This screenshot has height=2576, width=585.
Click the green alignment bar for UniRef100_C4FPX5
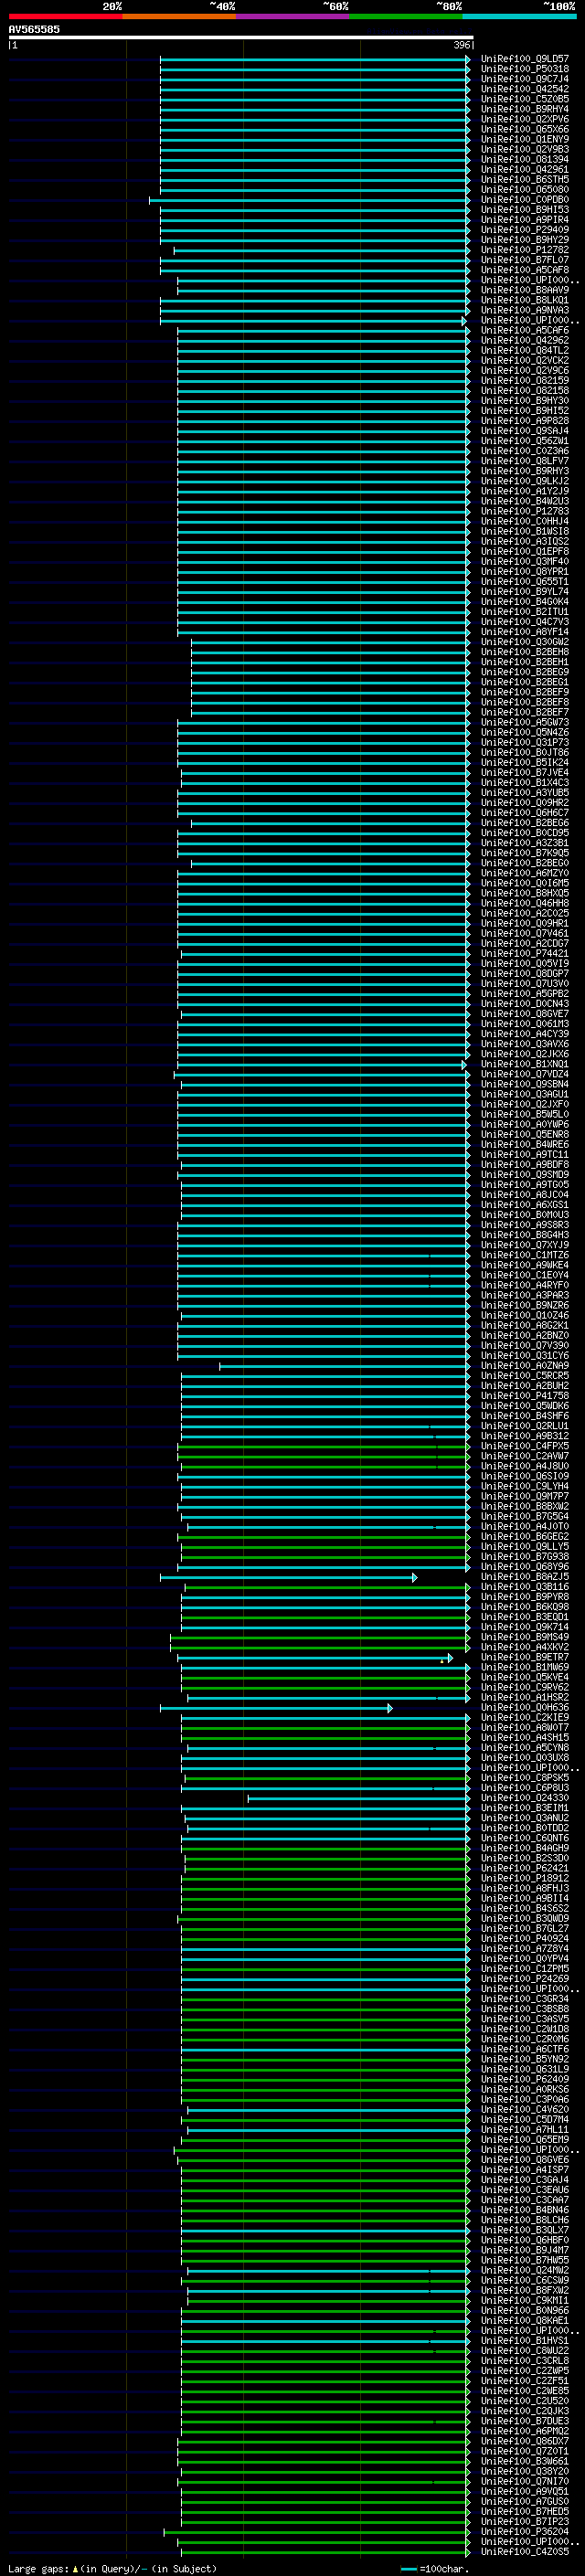pyautogui.click(x=324, y=1446)
